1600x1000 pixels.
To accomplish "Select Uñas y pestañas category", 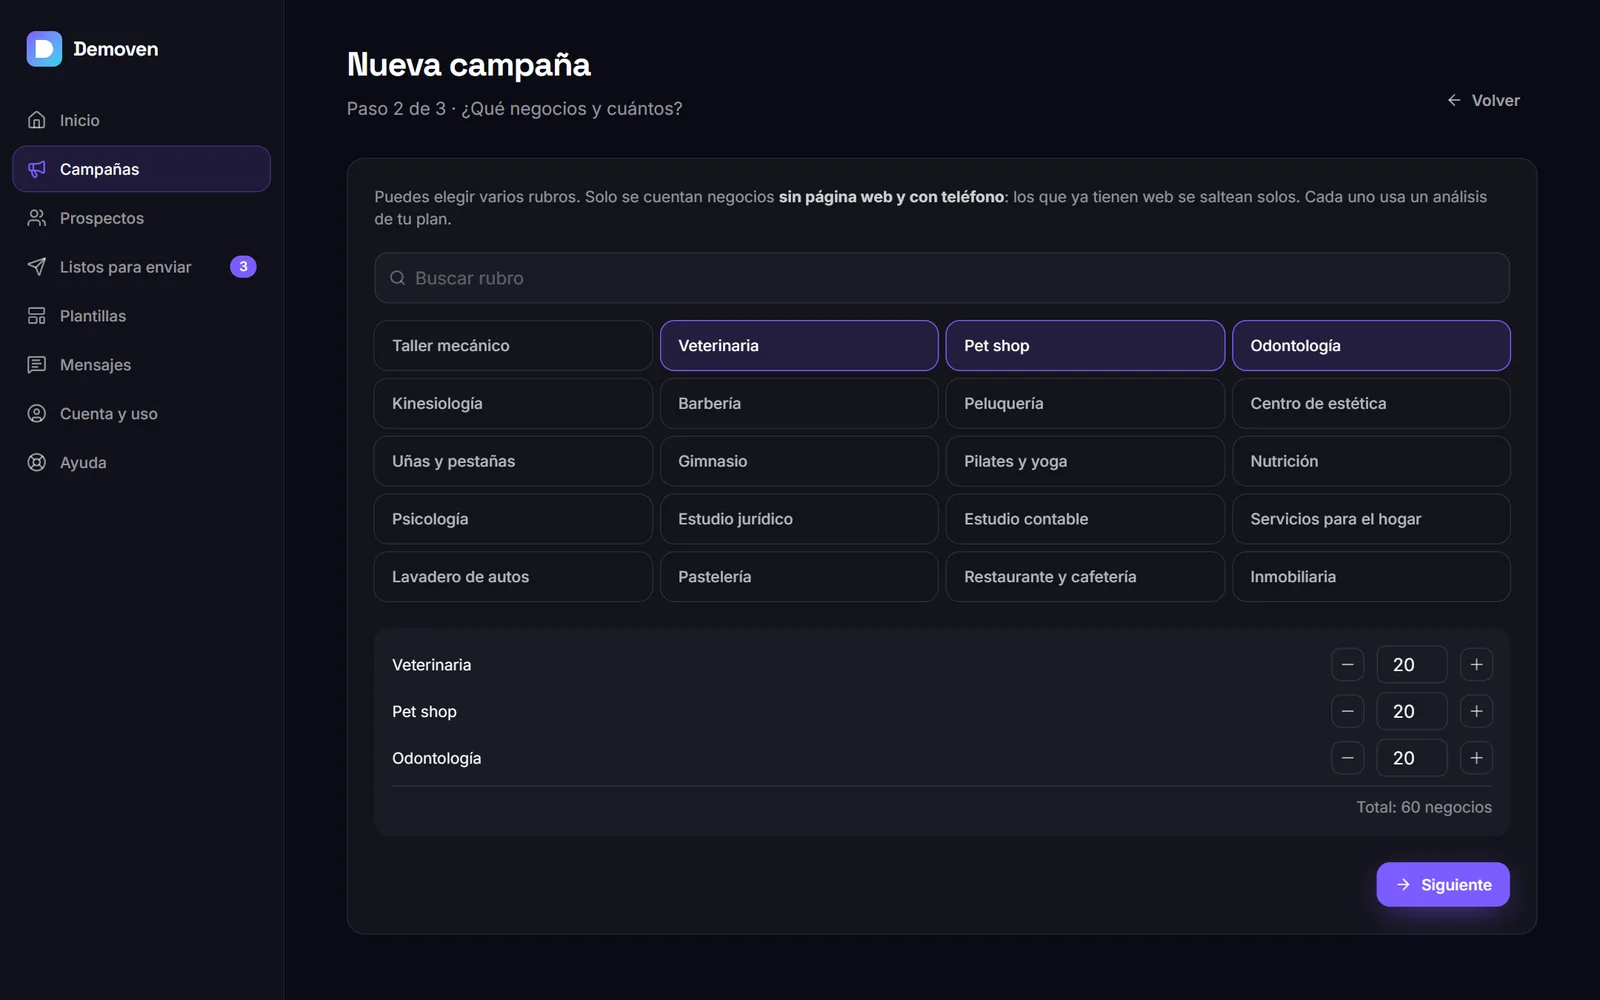I will tap(513, 461).
